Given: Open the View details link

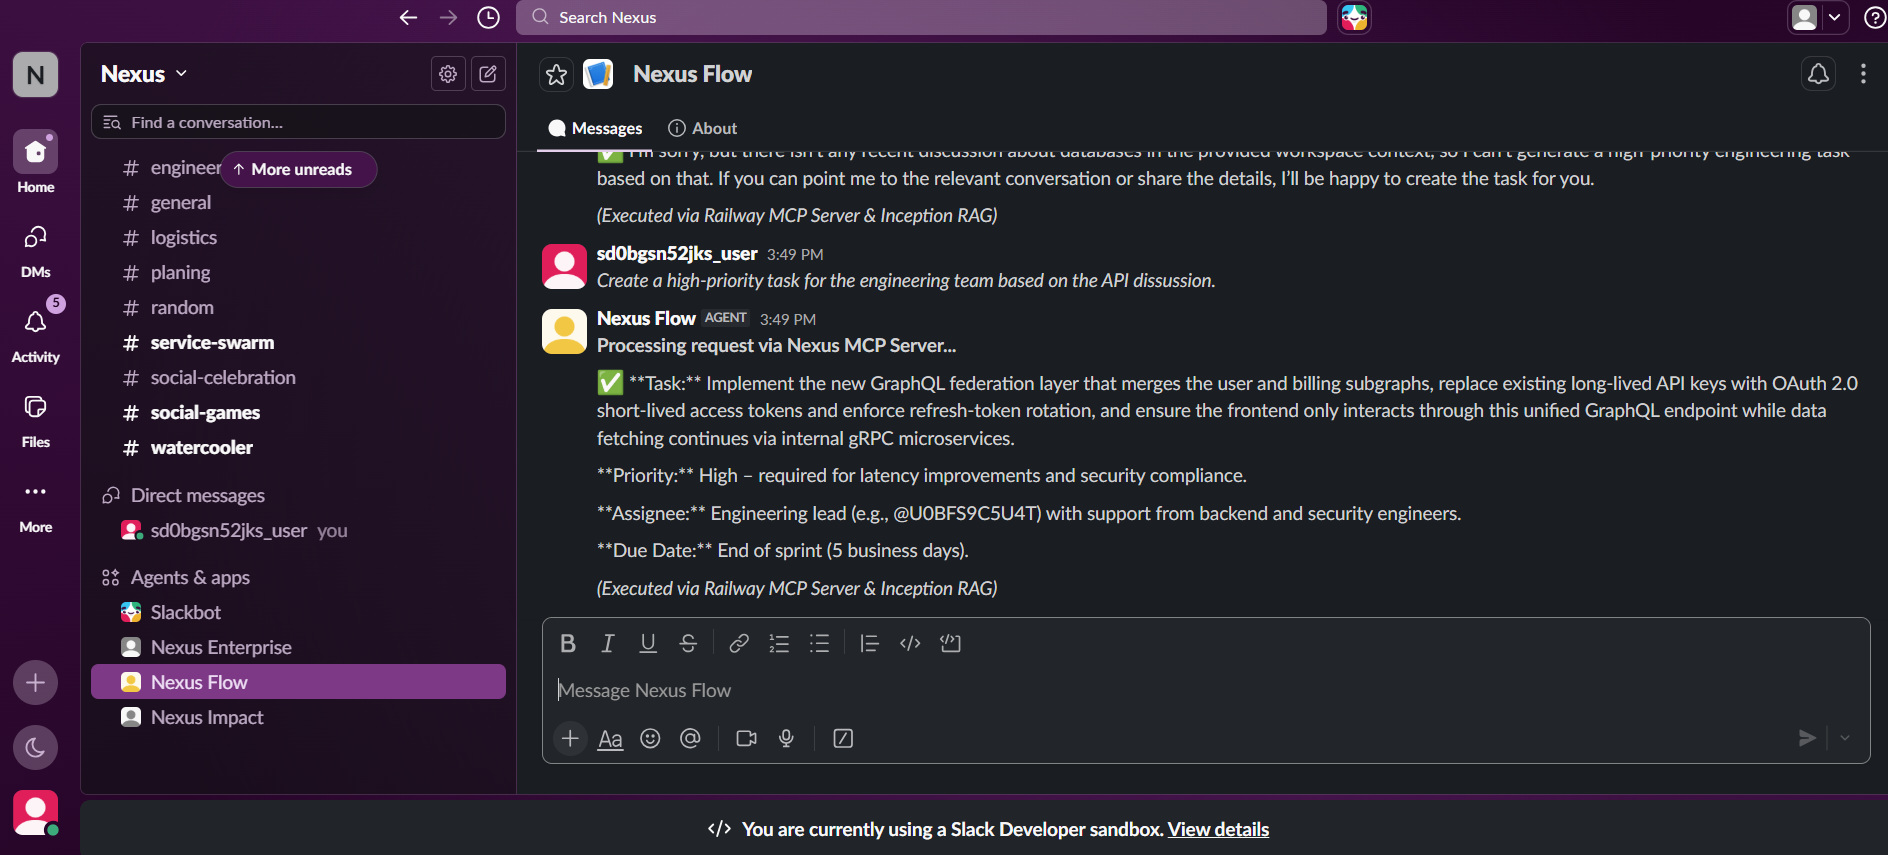Looking at the screenshot, I should pyautogui.click(x=1218, y=829).
